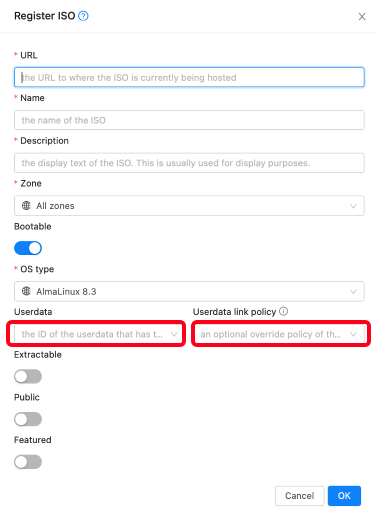Click the Description text field
This screenshot has width=377, height=520.
(189, 163)
